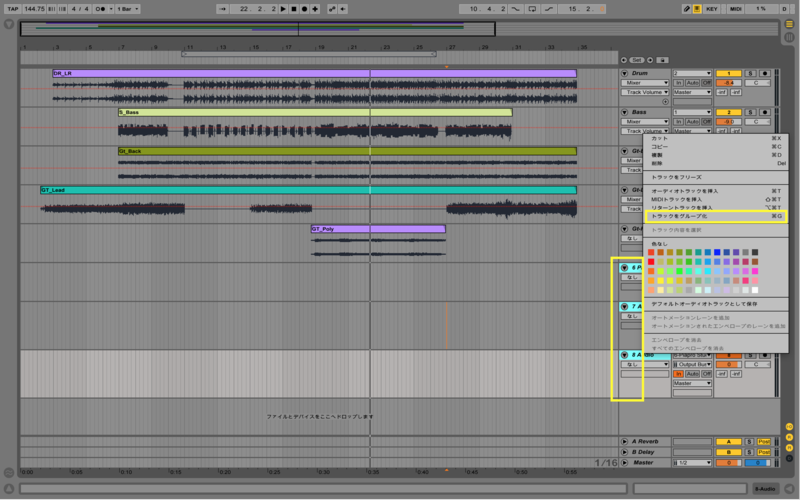This screenshot has width=800, height=500.
Task: Toggle the Returns section show button
Action: (x=789, y=437)
